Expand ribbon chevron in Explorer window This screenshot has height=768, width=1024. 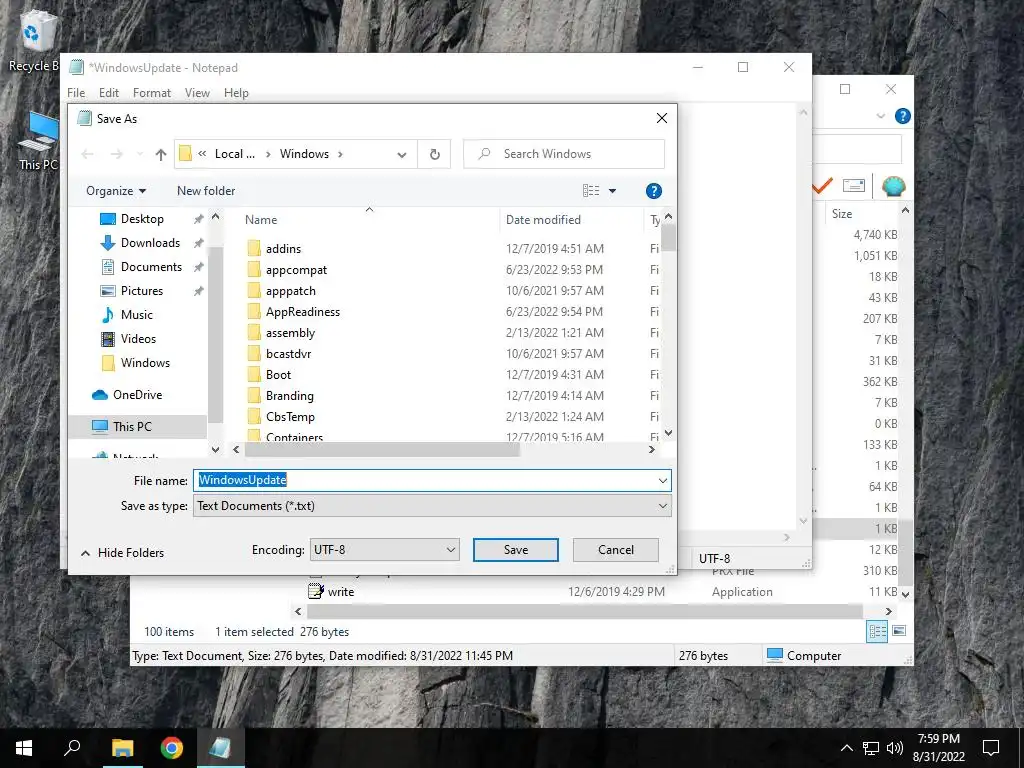(x=880, y=116)
